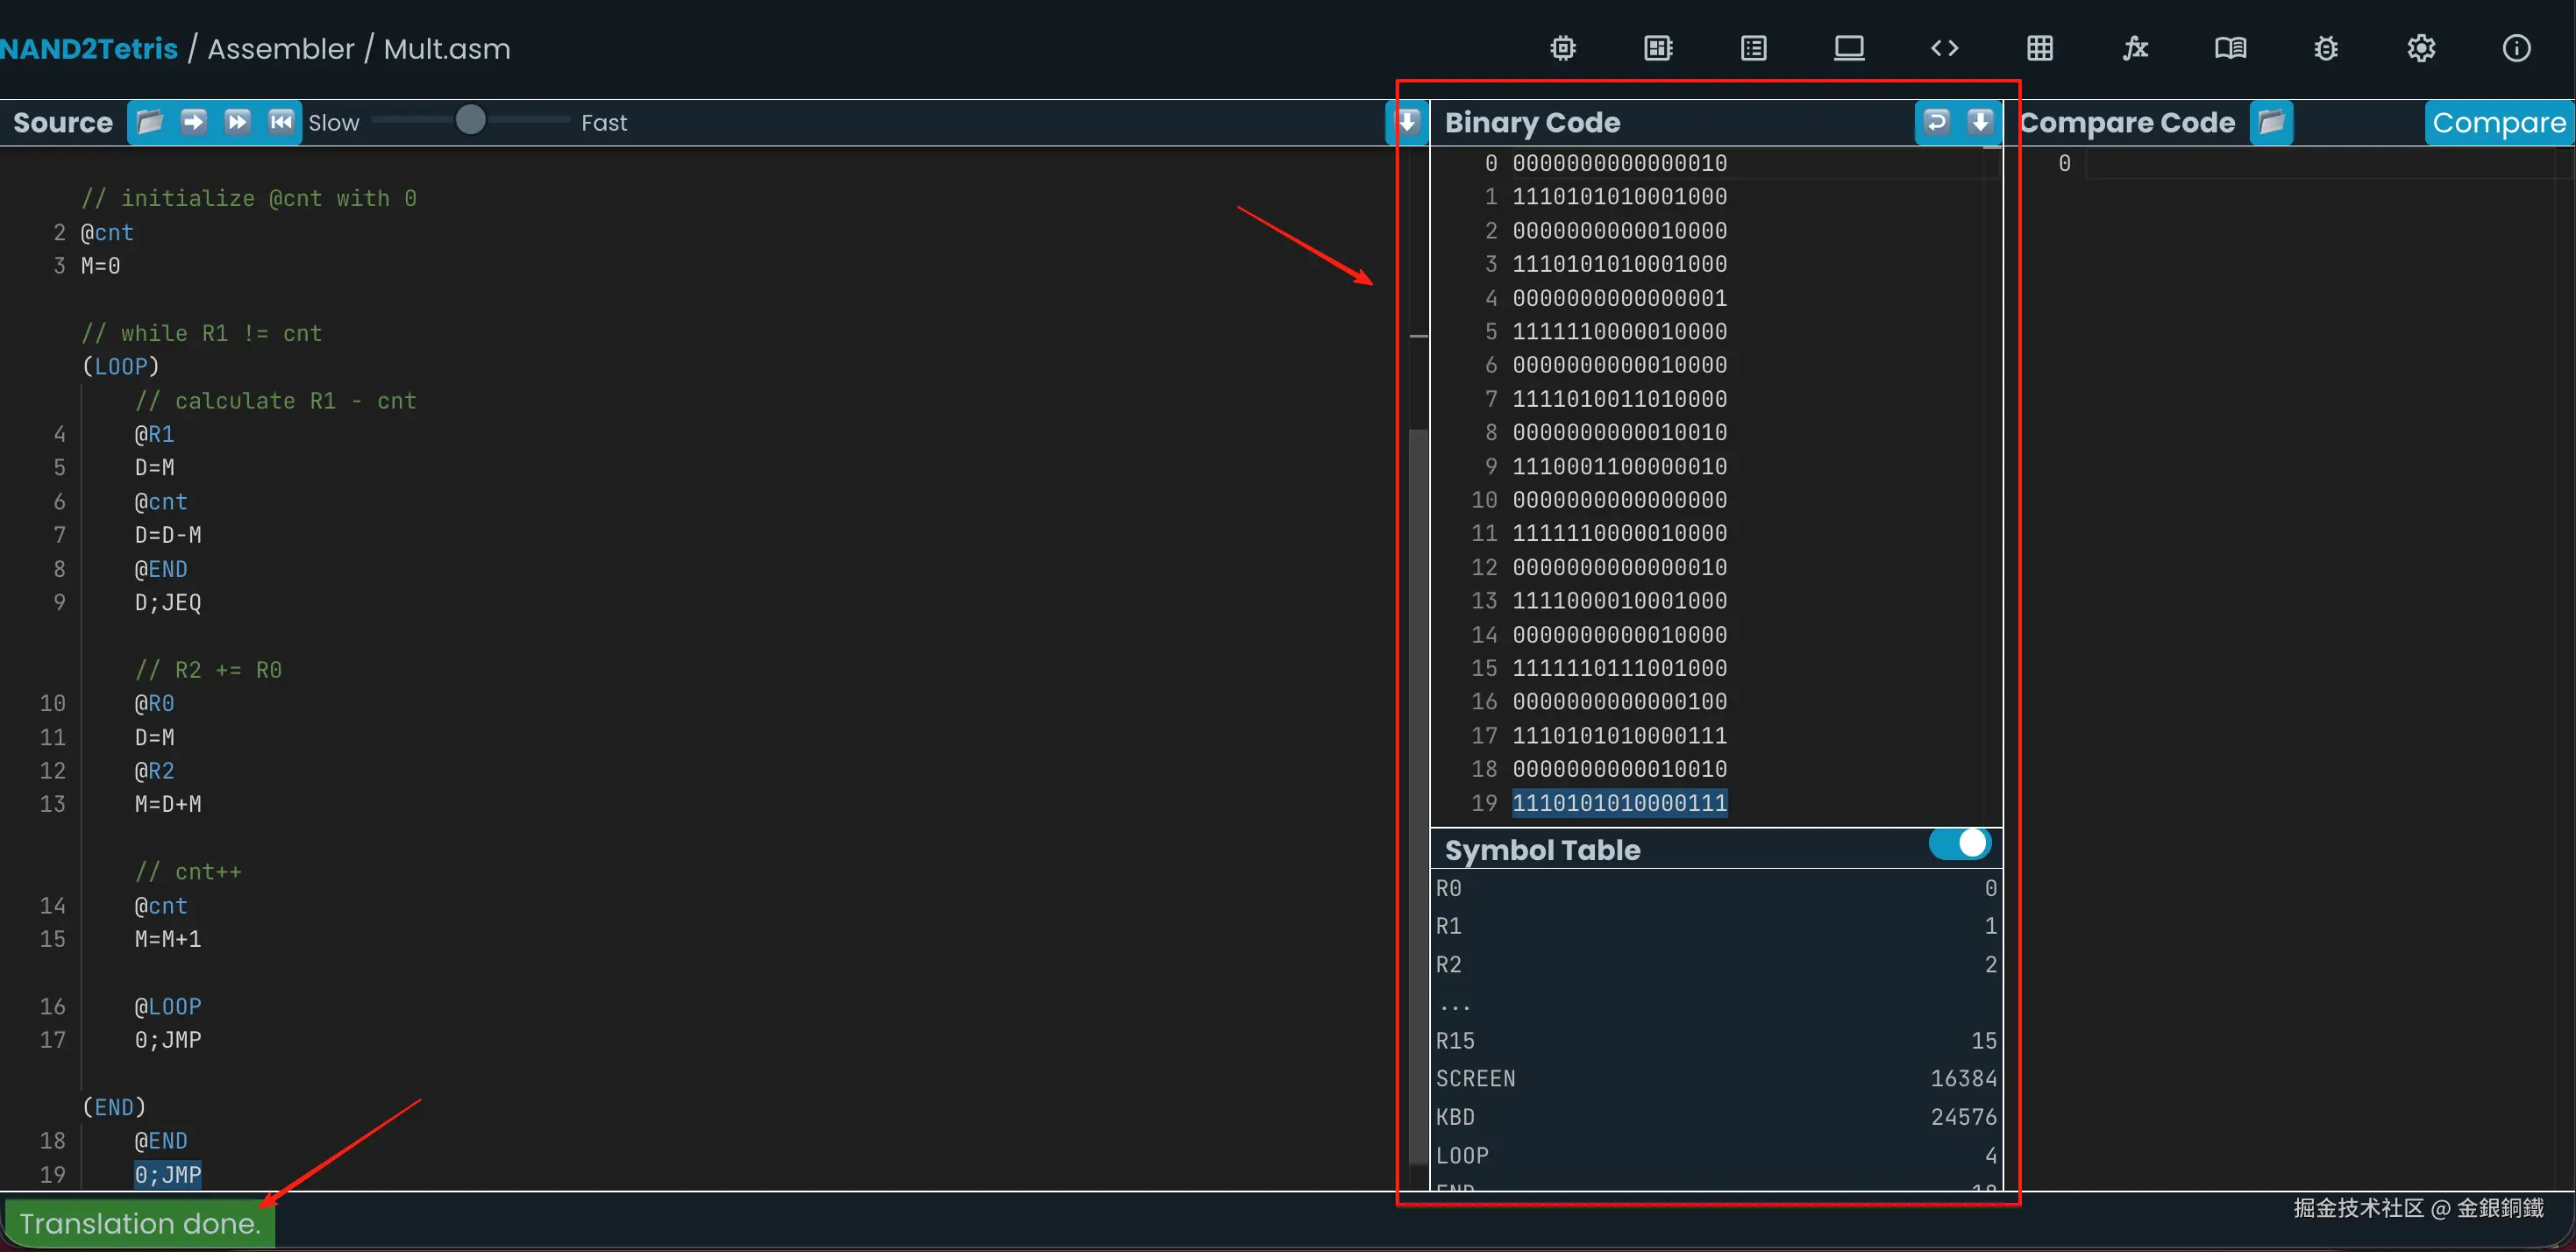The image size is (2576, 1252).
Task: Toggle the Symbol Table switch
Action: (x=1959, y=843)
